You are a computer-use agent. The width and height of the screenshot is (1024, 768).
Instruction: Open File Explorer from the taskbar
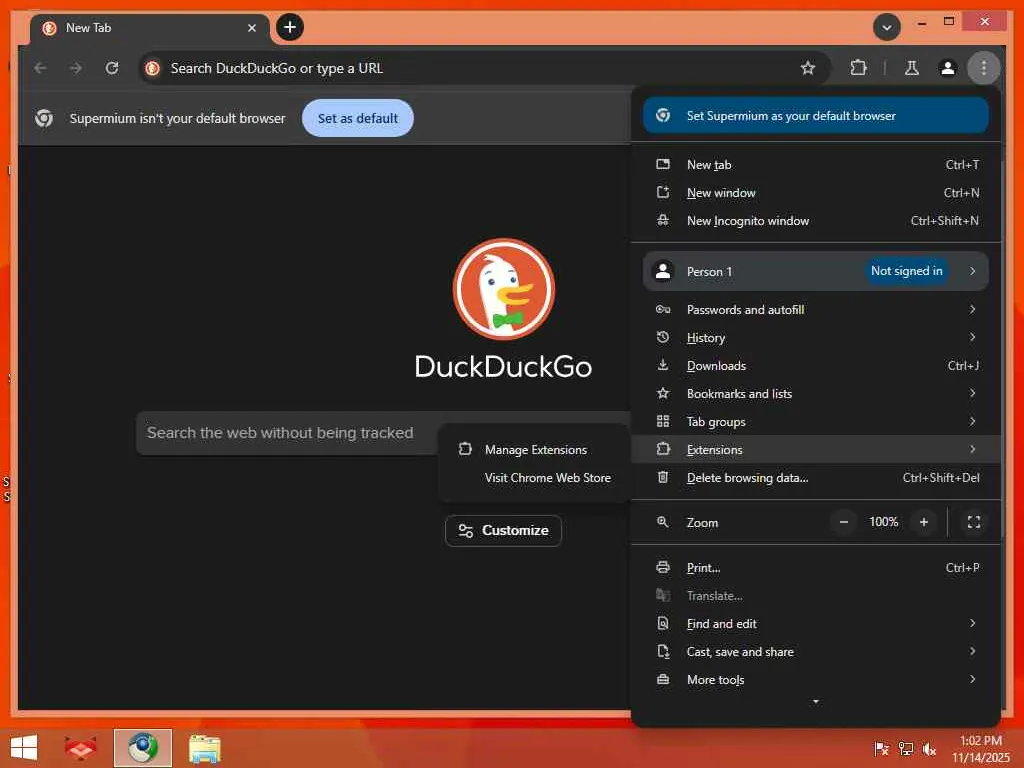pyautogui.click(x=204, y=748)
